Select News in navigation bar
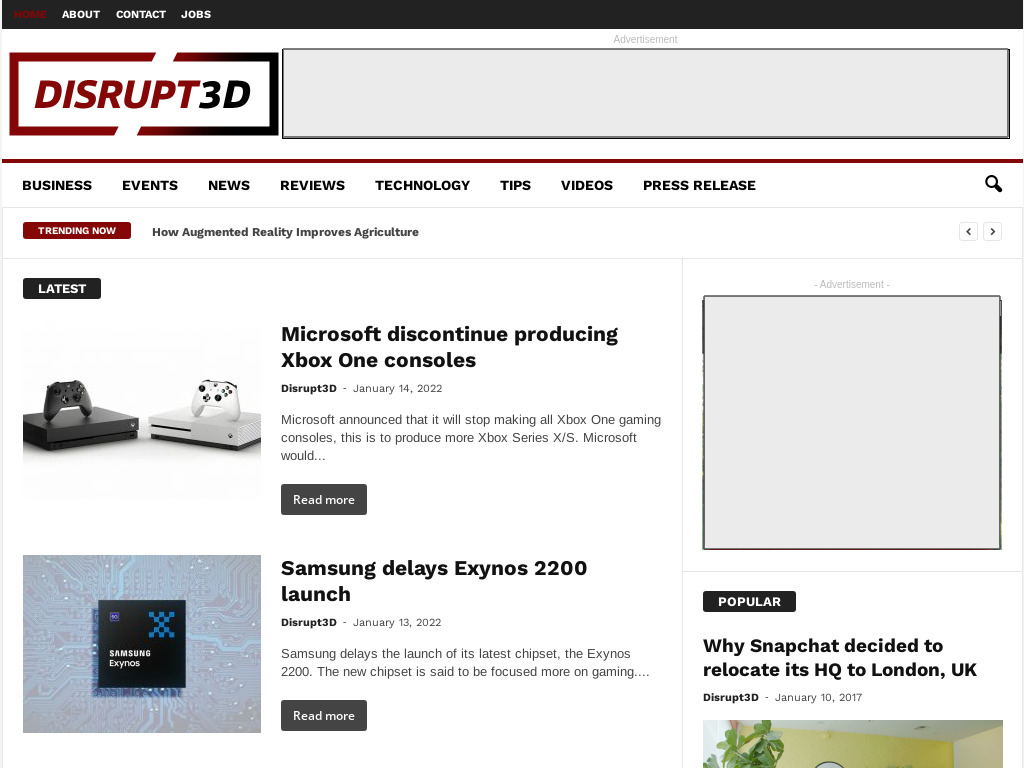Viewport: 1024px width, 768px height. click(229, 185)
